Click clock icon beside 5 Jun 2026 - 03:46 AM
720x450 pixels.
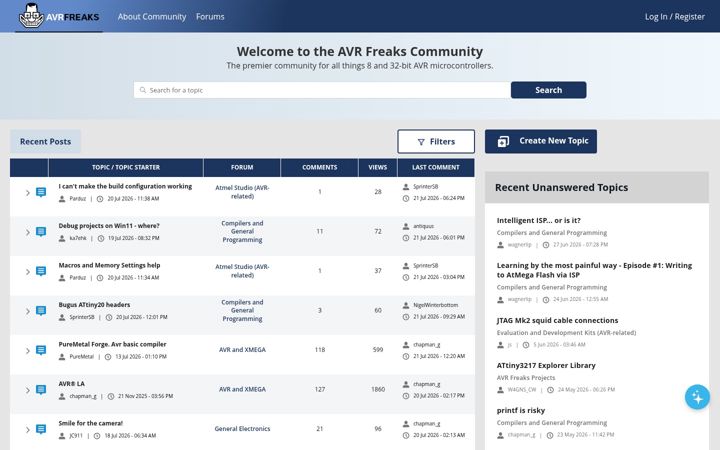click(526, 345)
